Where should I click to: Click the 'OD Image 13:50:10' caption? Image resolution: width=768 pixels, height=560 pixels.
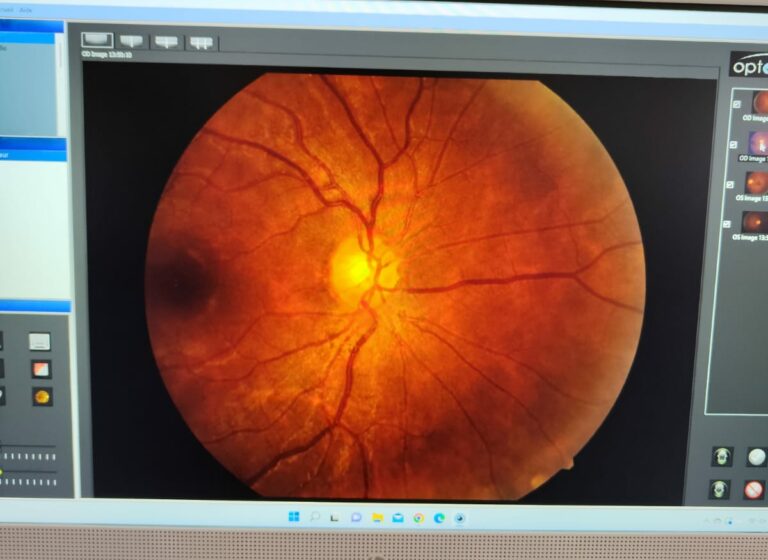pyautogui.click(x=106, y=54)
